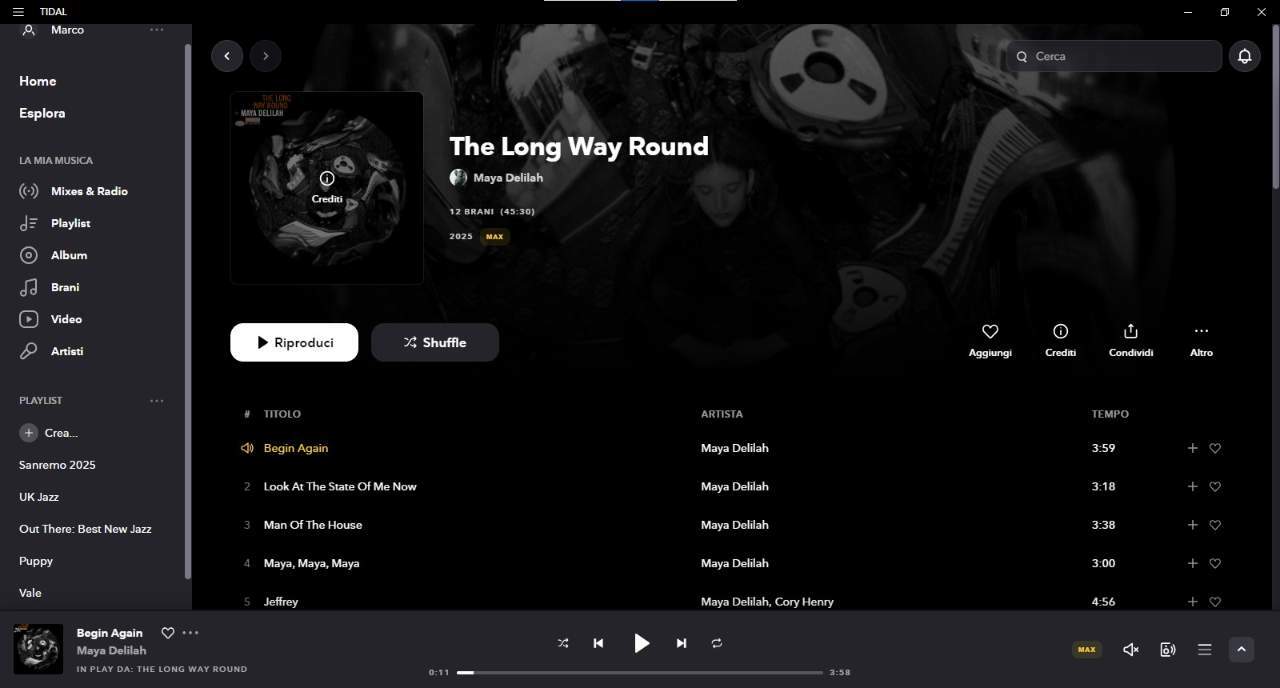This screenshot has height=688, width=1280.
Task: Add Begin Again to playlist with plus icon
Action: click(1192, 448)
